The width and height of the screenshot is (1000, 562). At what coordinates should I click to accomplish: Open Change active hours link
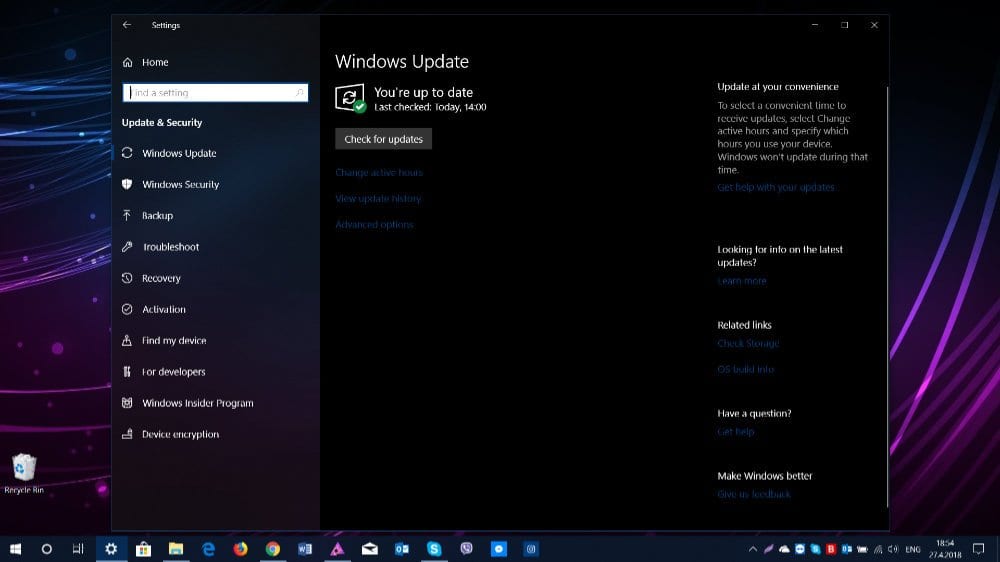[x=379, y=172]
